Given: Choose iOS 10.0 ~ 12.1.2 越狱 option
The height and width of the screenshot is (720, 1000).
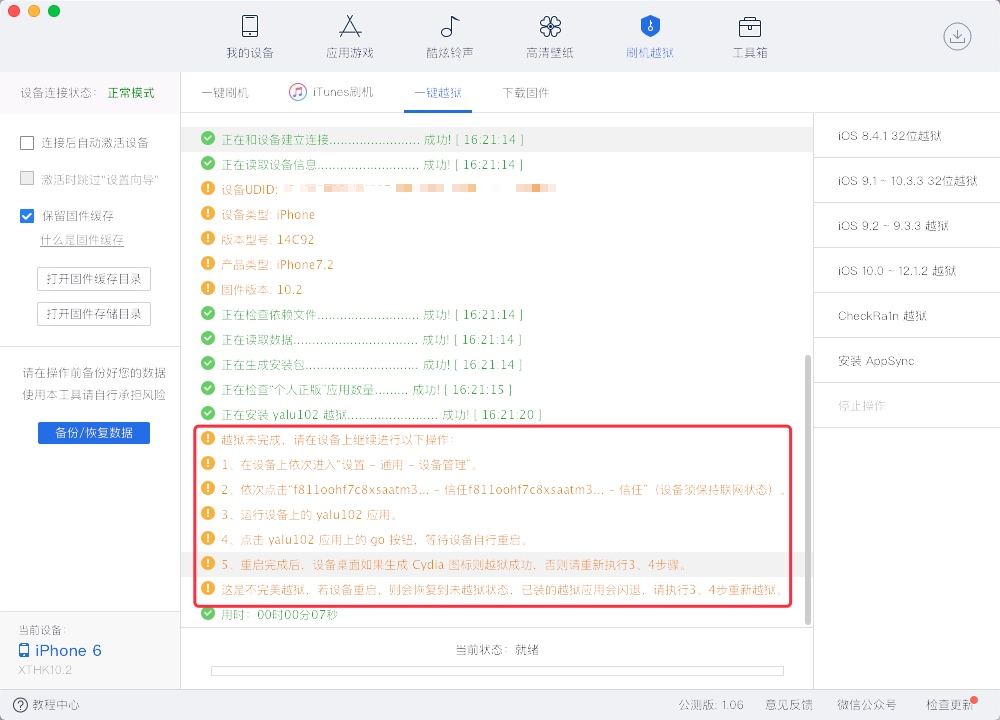Looking at the screenshot, I should click(x=907, y=271).
